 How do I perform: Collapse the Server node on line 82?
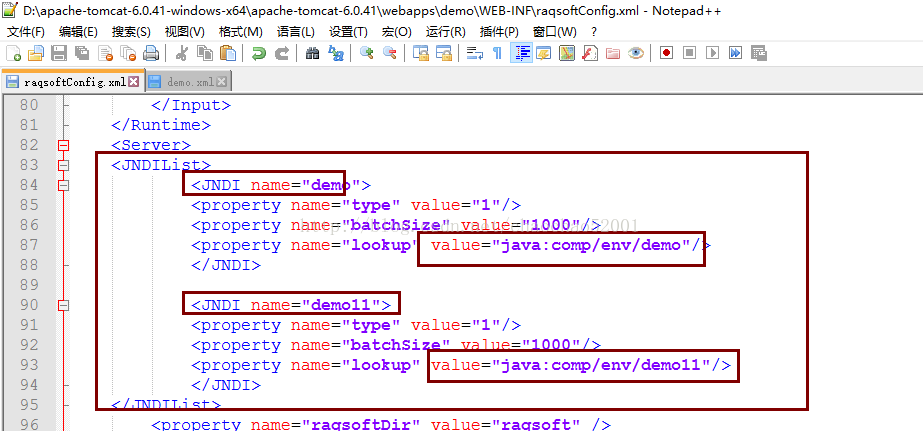pos(64,145)
